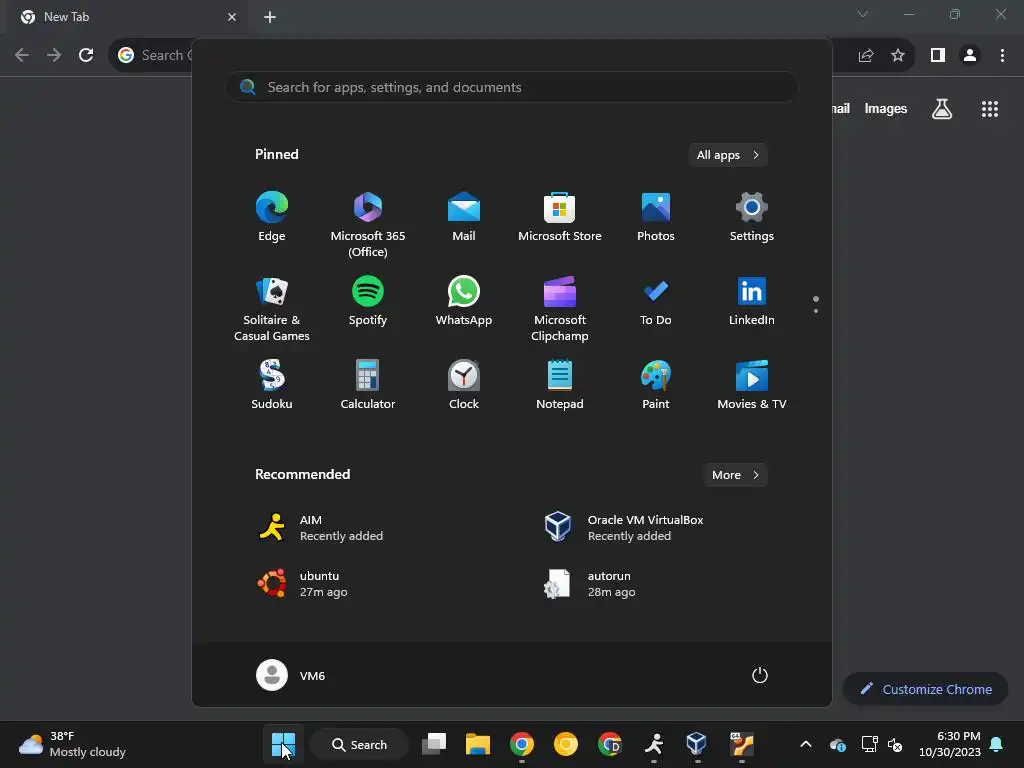Image resolution: width=1024 pixels, height=768 pixels.
Task: Open the Paint app
Action: [x=656, y=385]
